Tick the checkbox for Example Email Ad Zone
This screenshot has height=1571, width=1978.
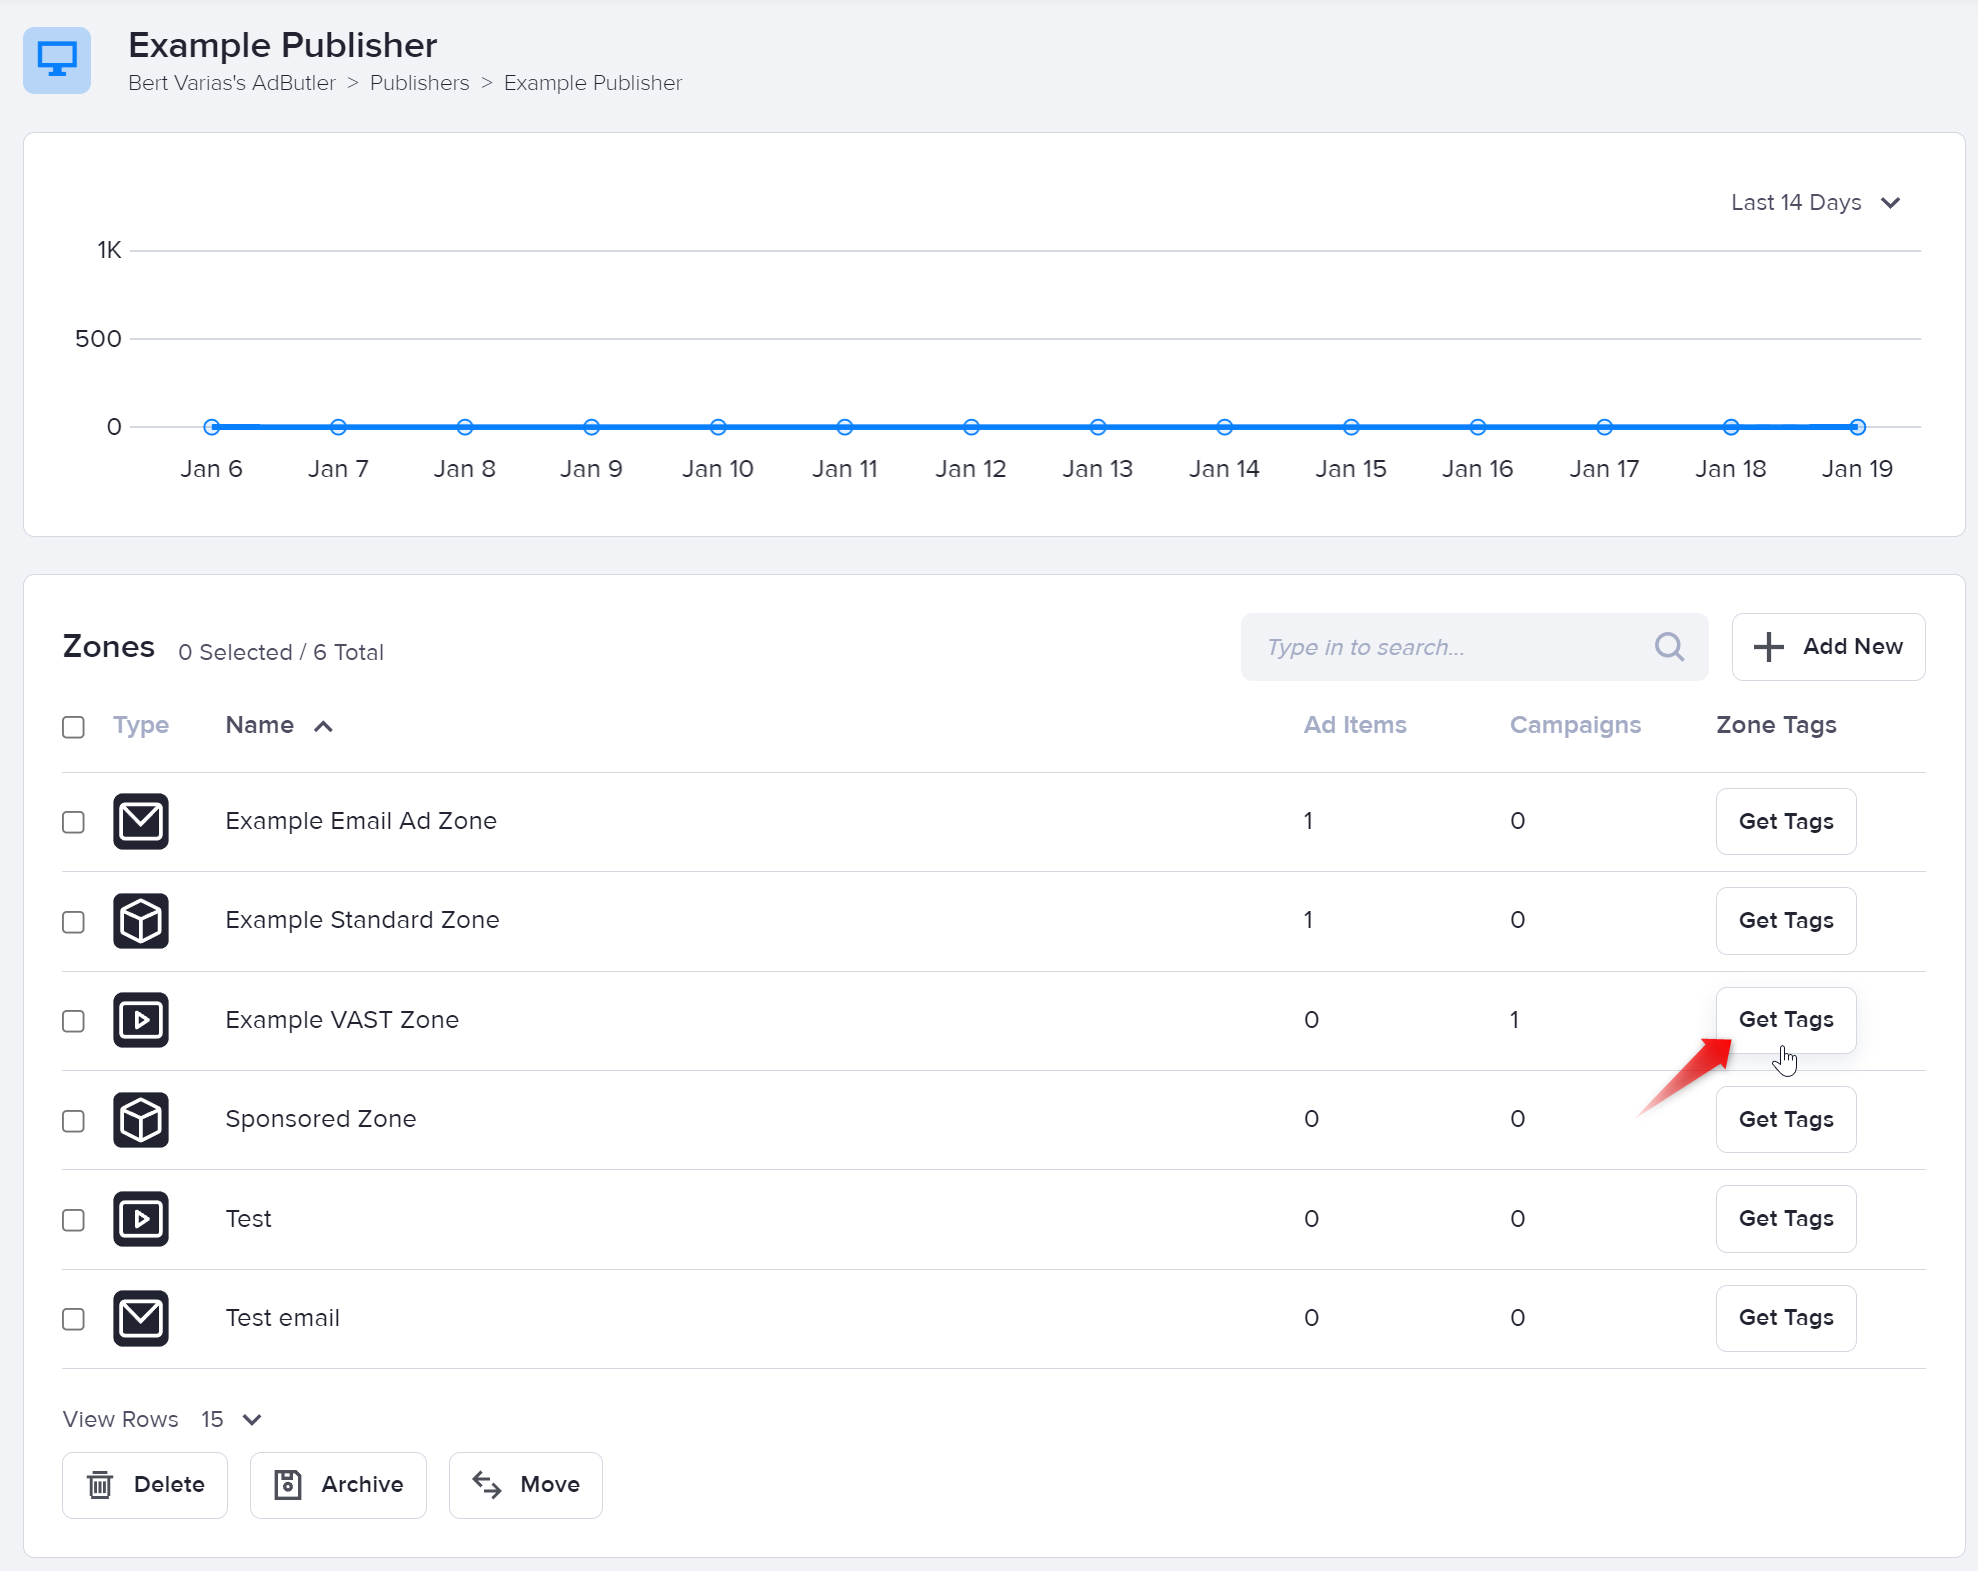[73, 822]
